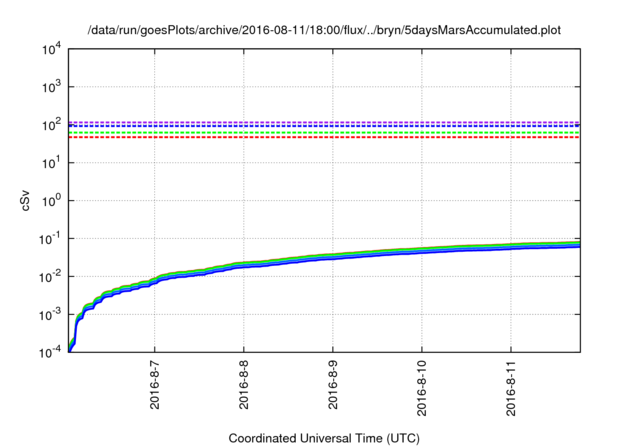Click the 10^-4 y-axis tick label
The image size is (640, 448).
pos(49,352)
